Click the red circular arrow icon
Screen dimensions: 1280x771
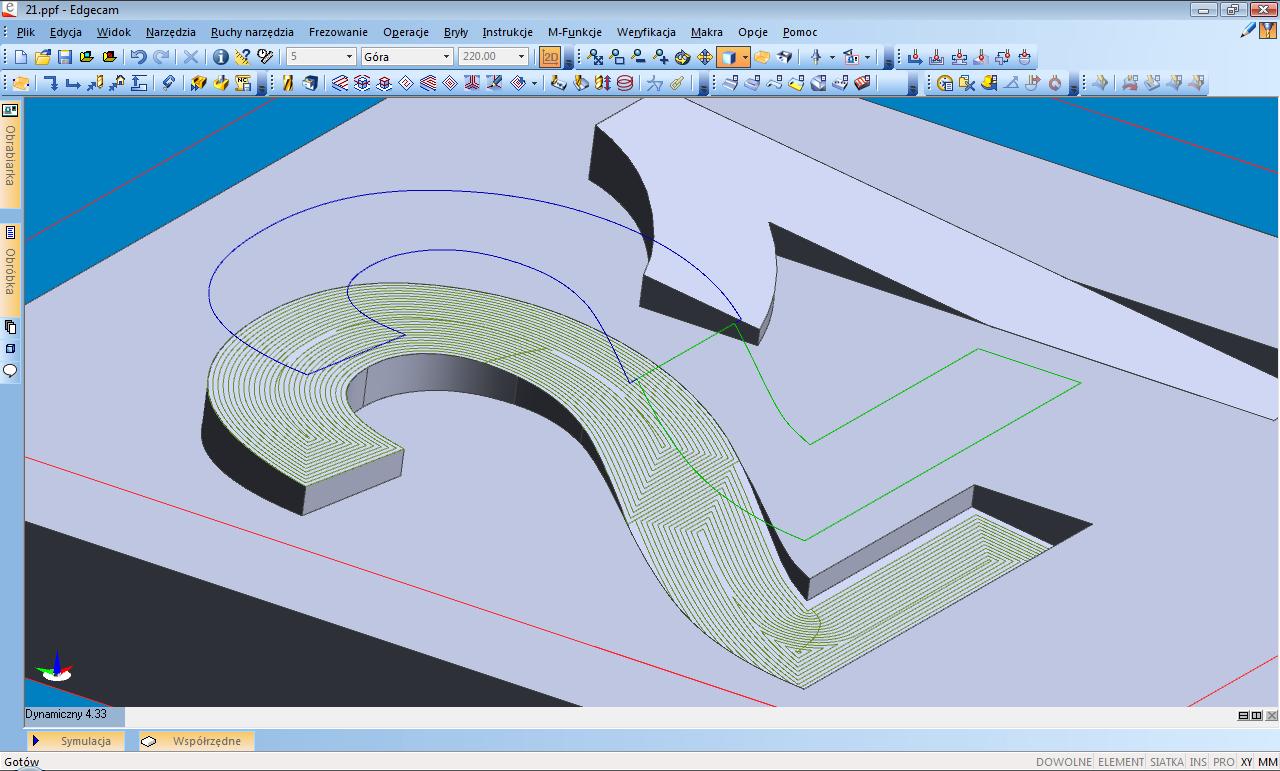pos(1055,83)
